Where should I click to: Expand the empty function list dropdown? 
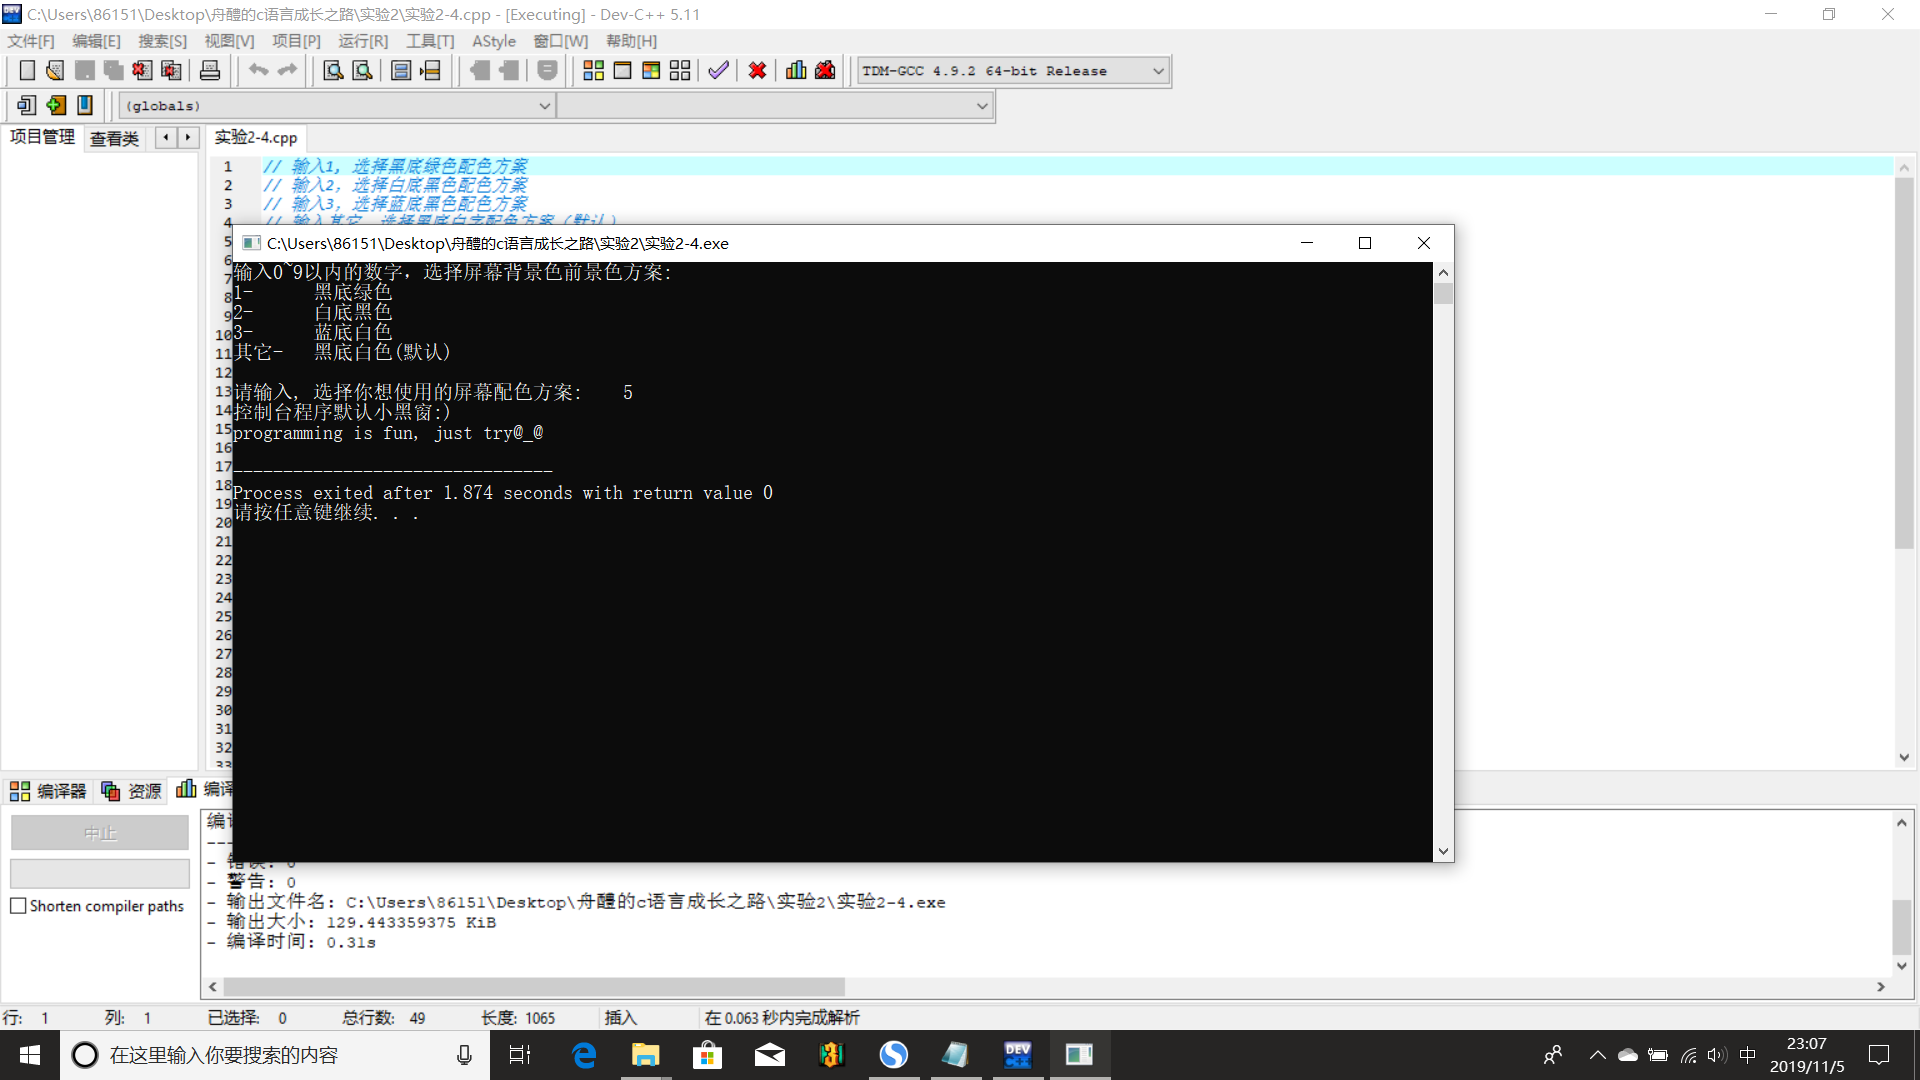click(981, 106)
